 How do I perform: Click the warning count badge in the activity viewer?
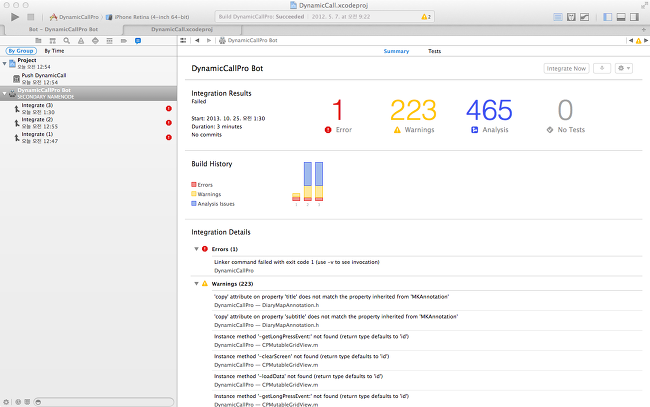(426, 17)
